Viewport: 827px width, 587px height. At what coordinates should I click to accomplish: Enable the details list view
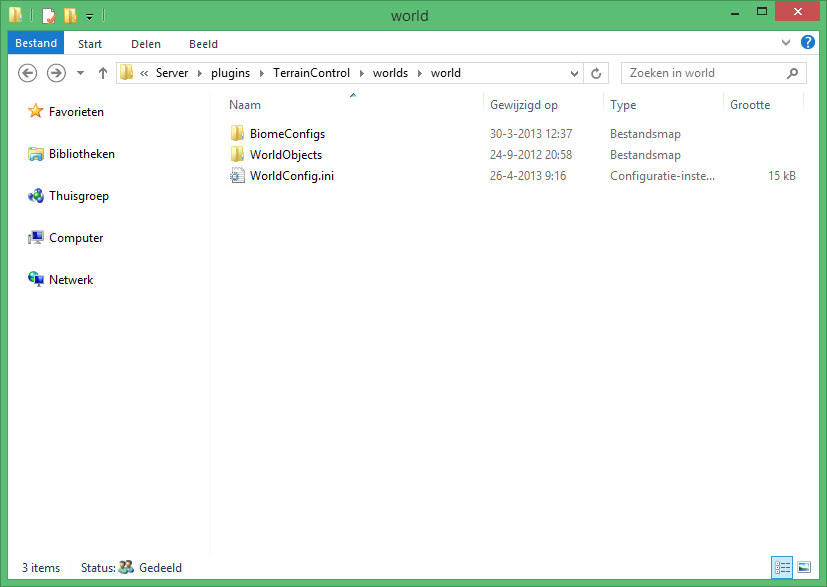point(781,567)
